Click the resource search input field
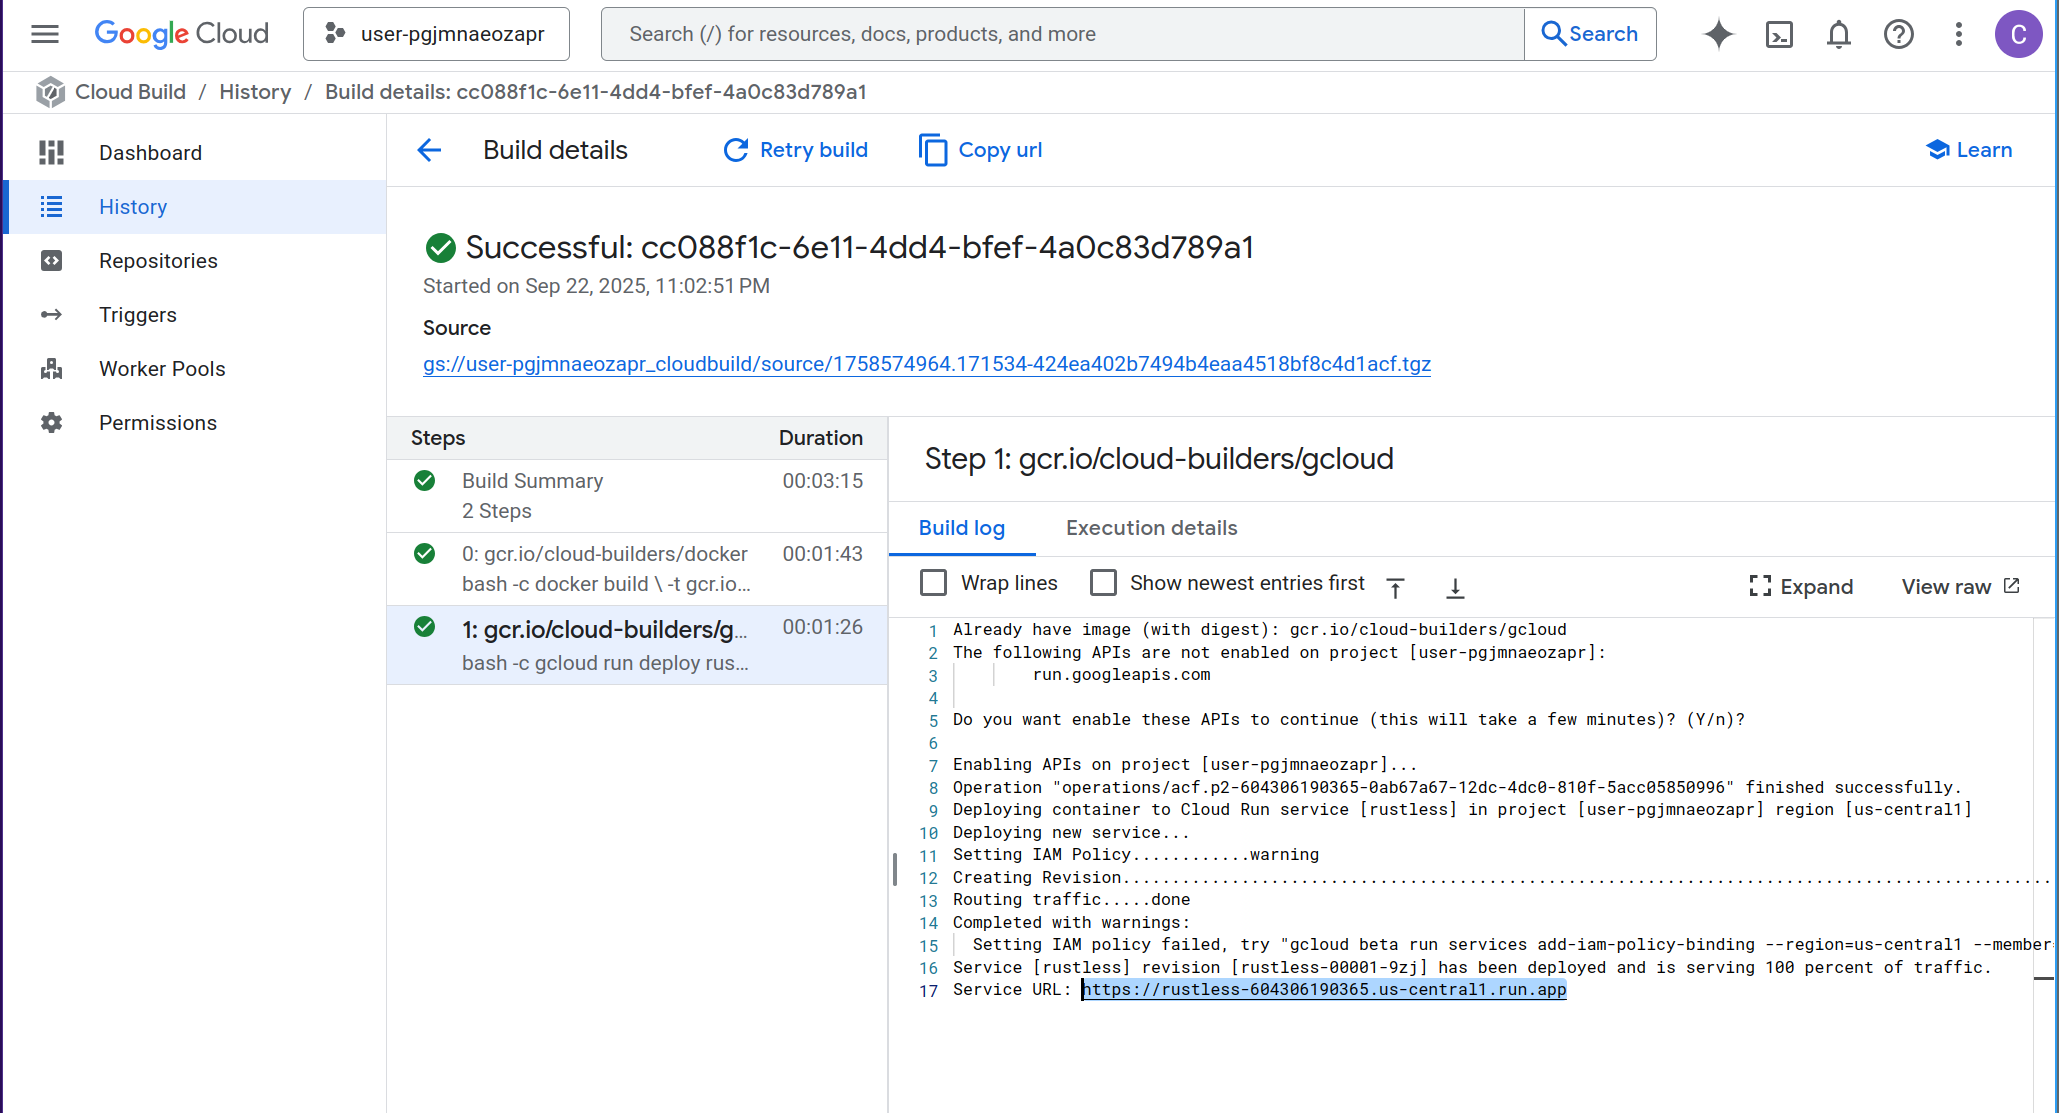2059x1113 pixels. click(1062, 34)
